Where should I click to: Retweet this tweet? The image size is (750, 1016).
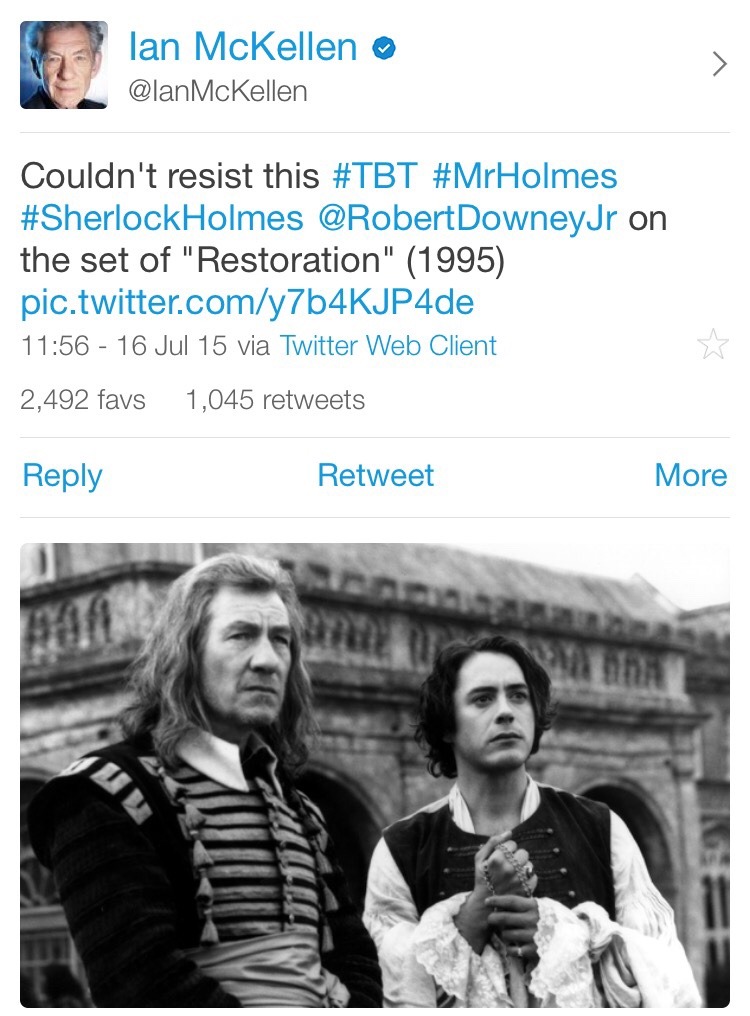pos(375,475)
